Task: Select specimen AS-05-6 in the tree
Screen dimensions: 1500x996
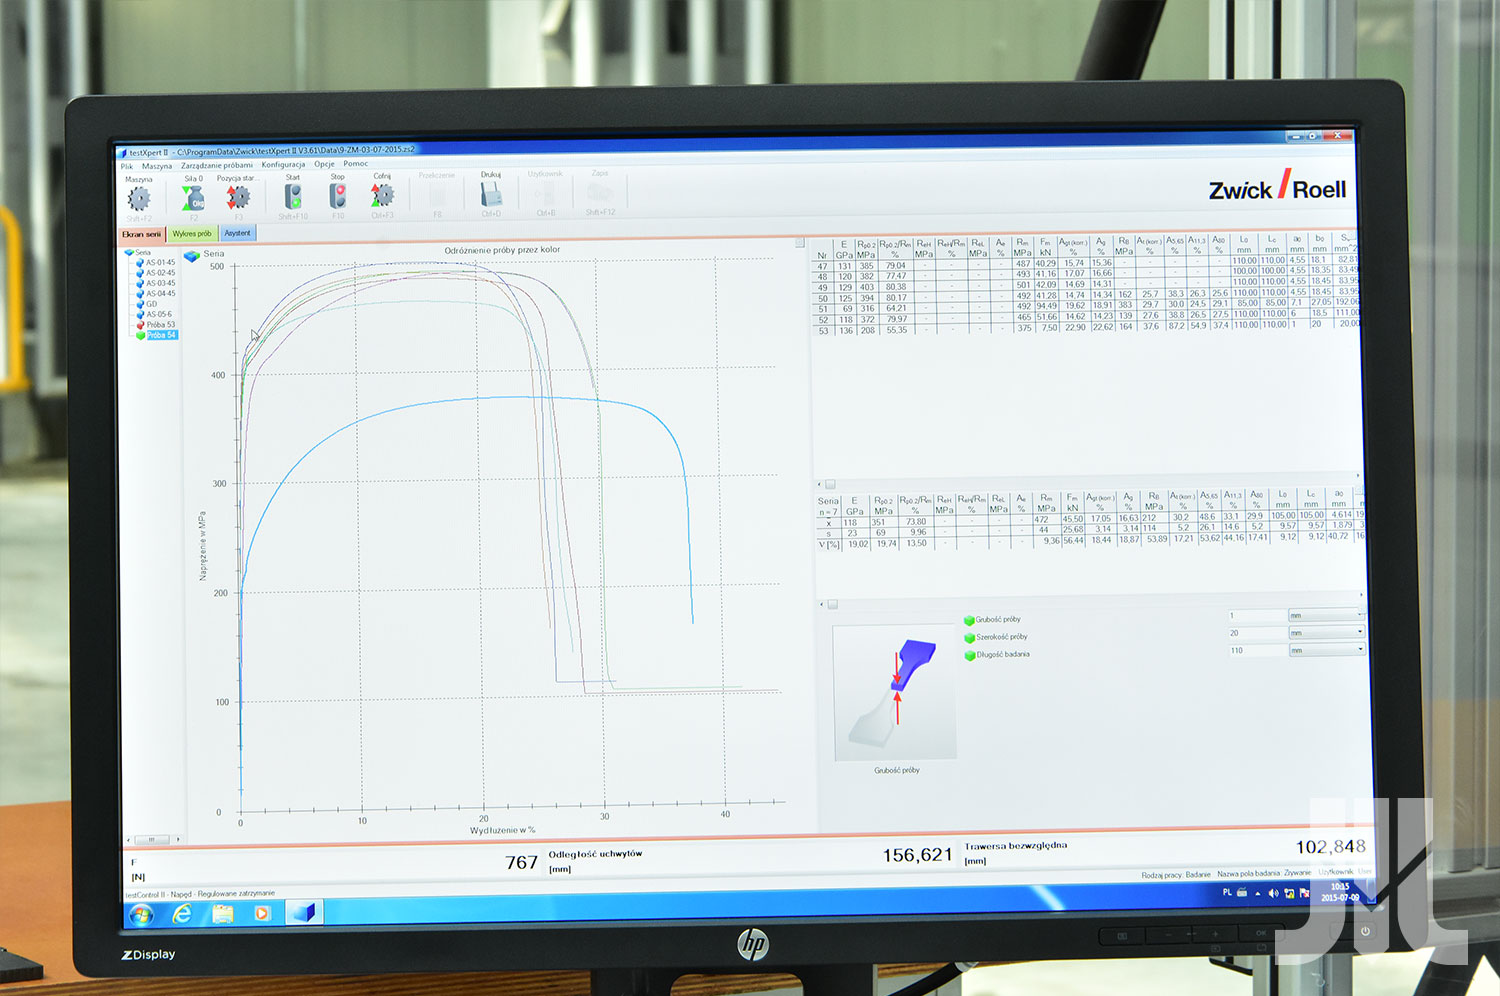Action: click(159, 314)
